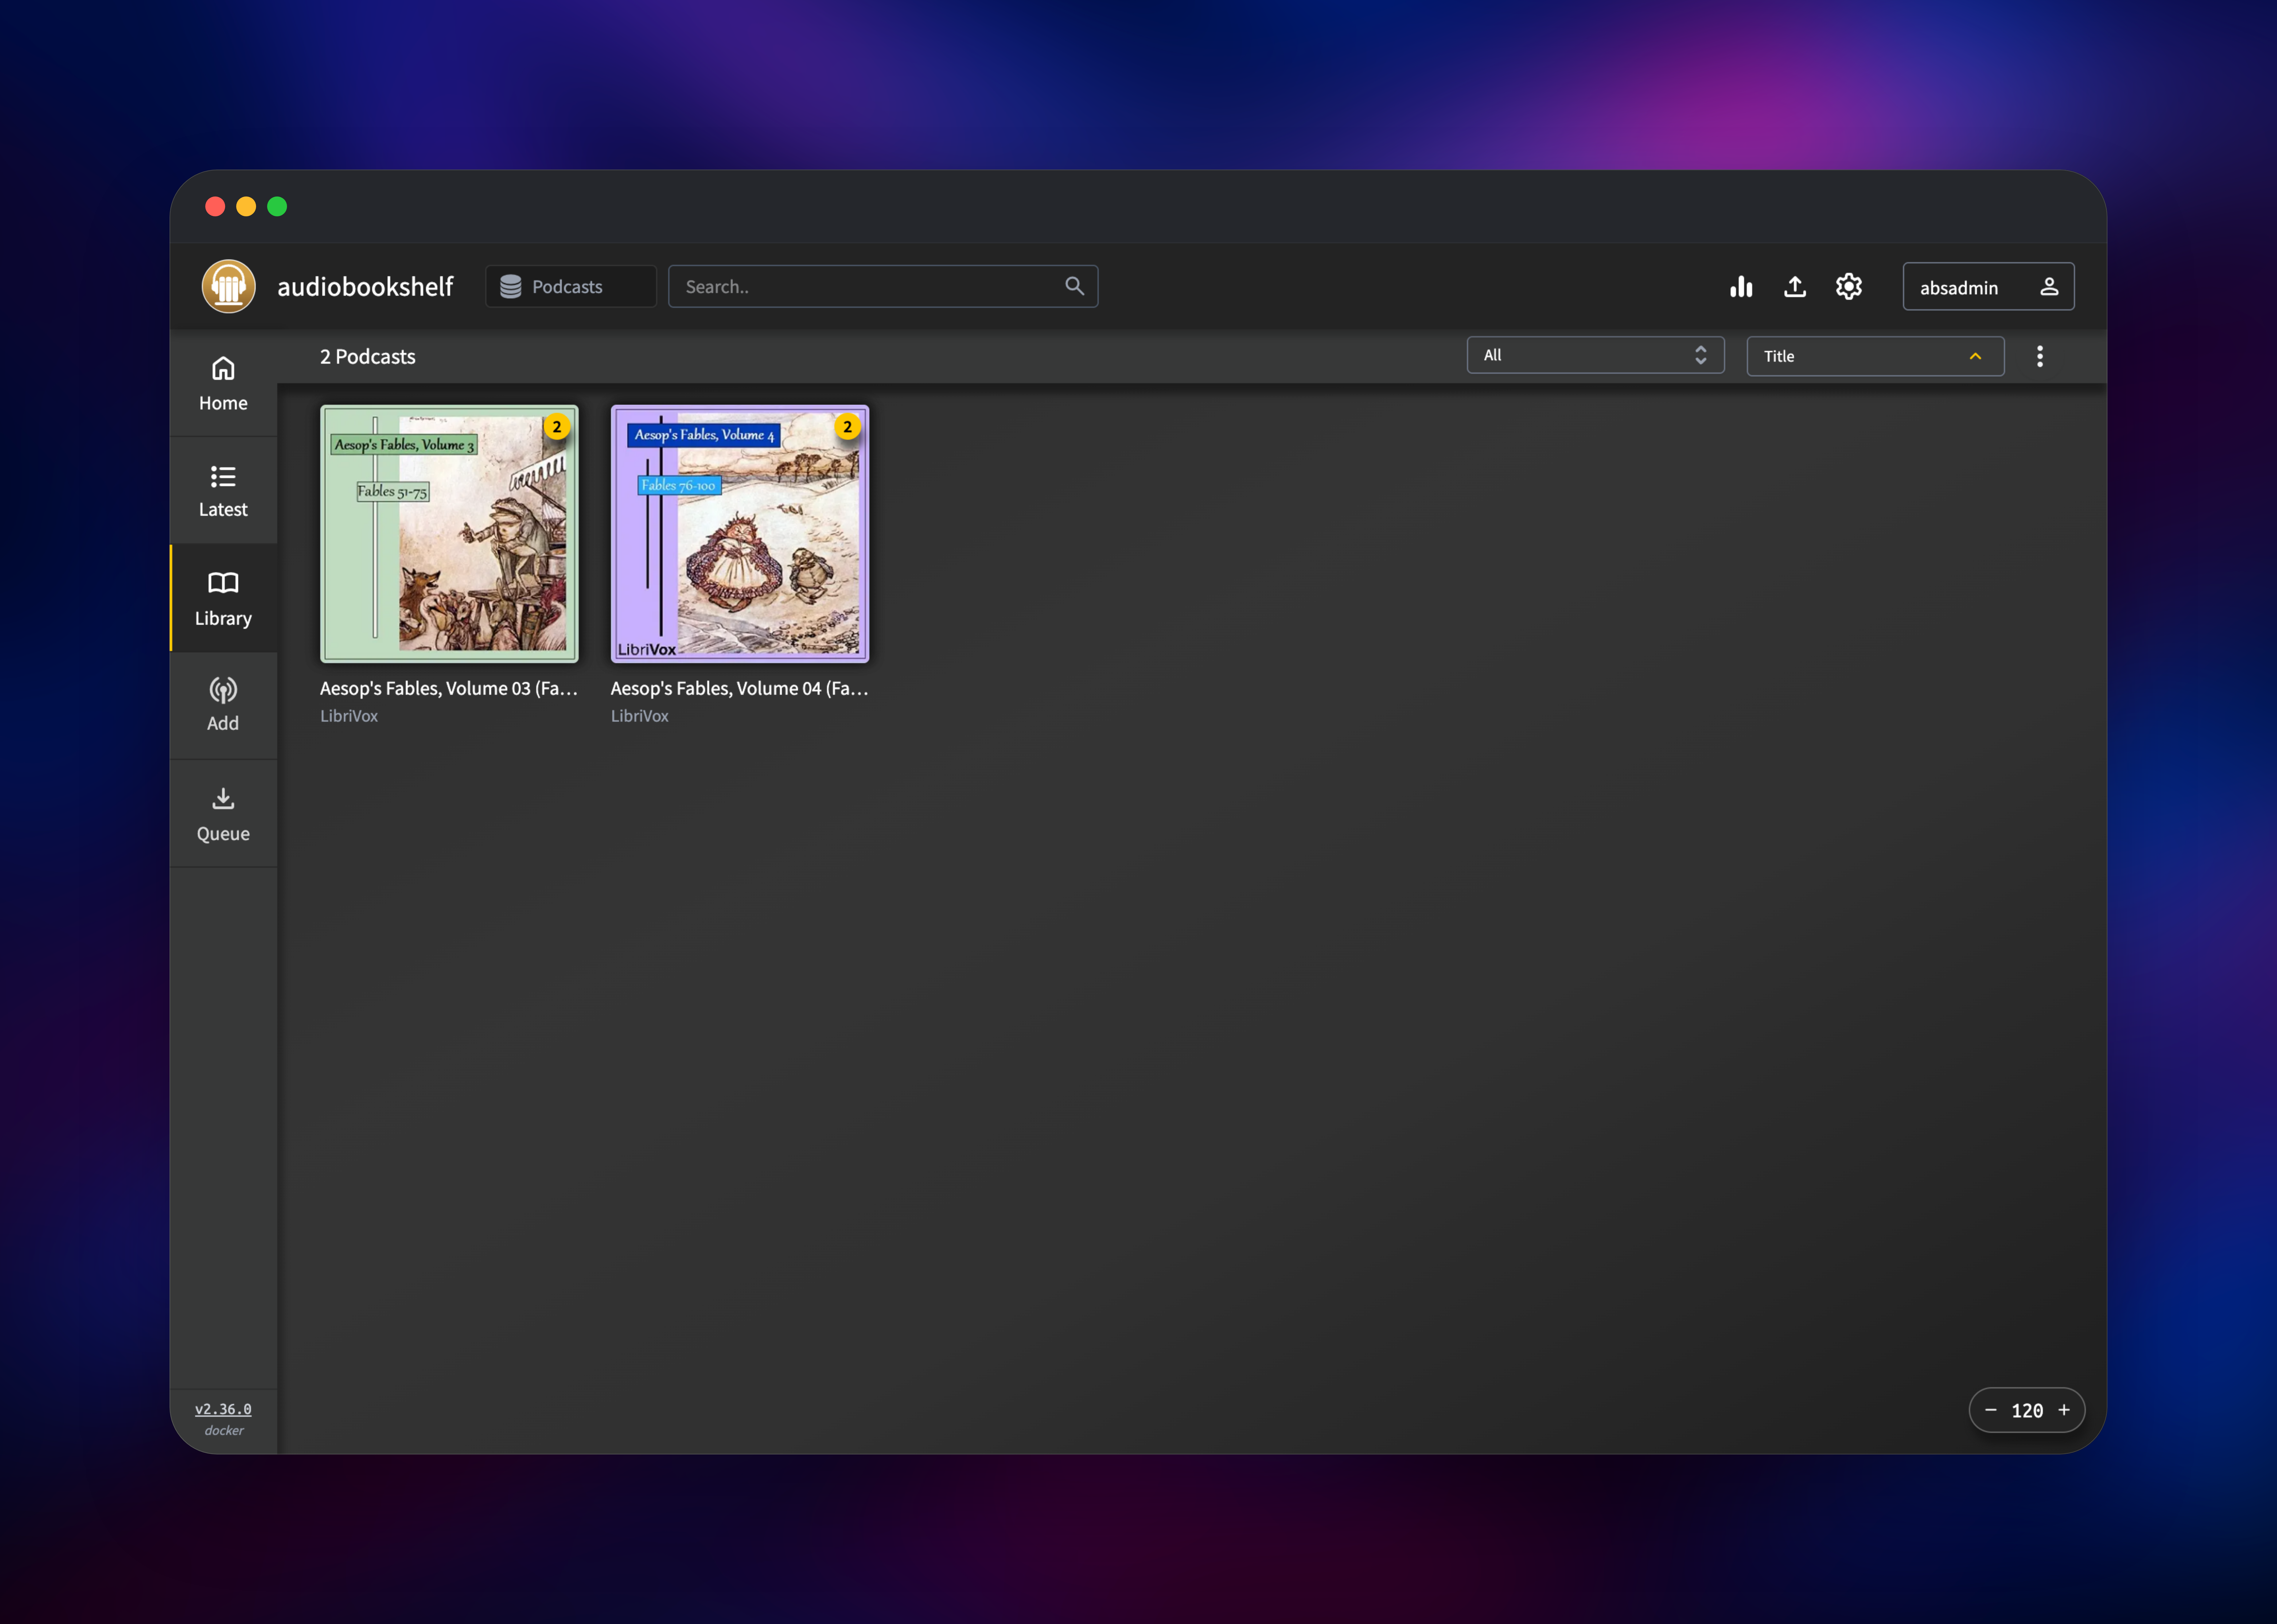
Task: Select the Library sidebar item
Action: [223, 598]
